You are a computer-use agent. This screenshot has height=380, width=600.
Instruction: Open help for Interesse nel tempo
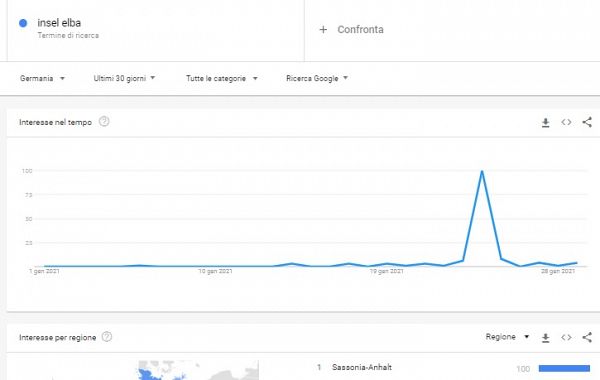[104, 122]
